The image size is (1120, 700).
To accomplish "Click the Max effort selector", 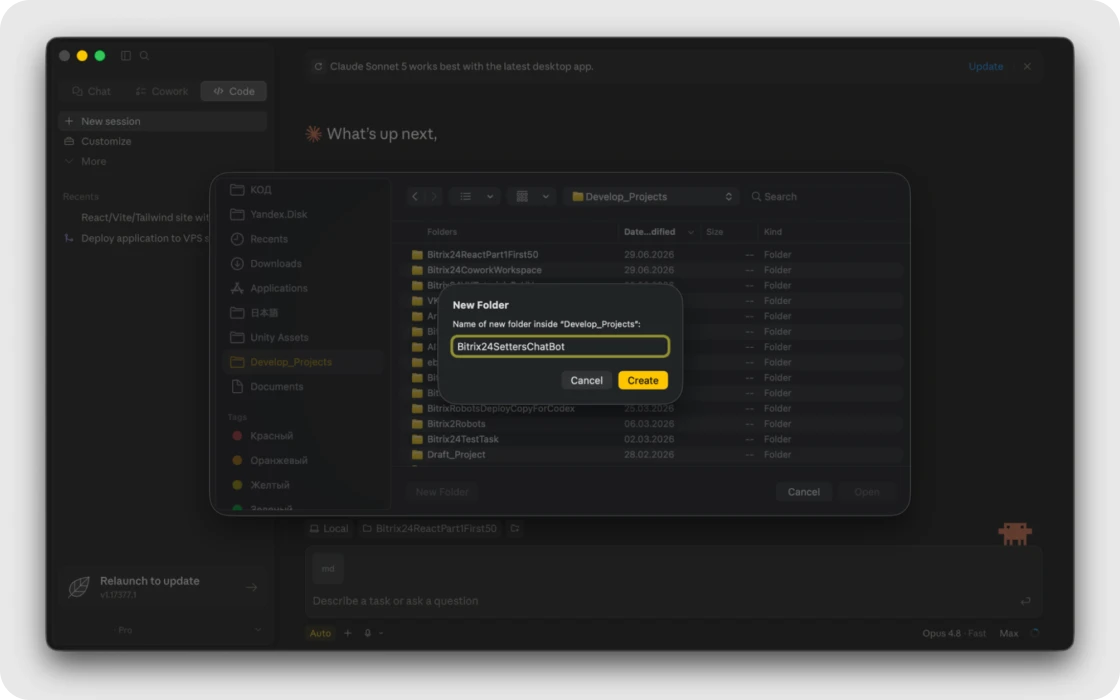I will click(1009, 633).
